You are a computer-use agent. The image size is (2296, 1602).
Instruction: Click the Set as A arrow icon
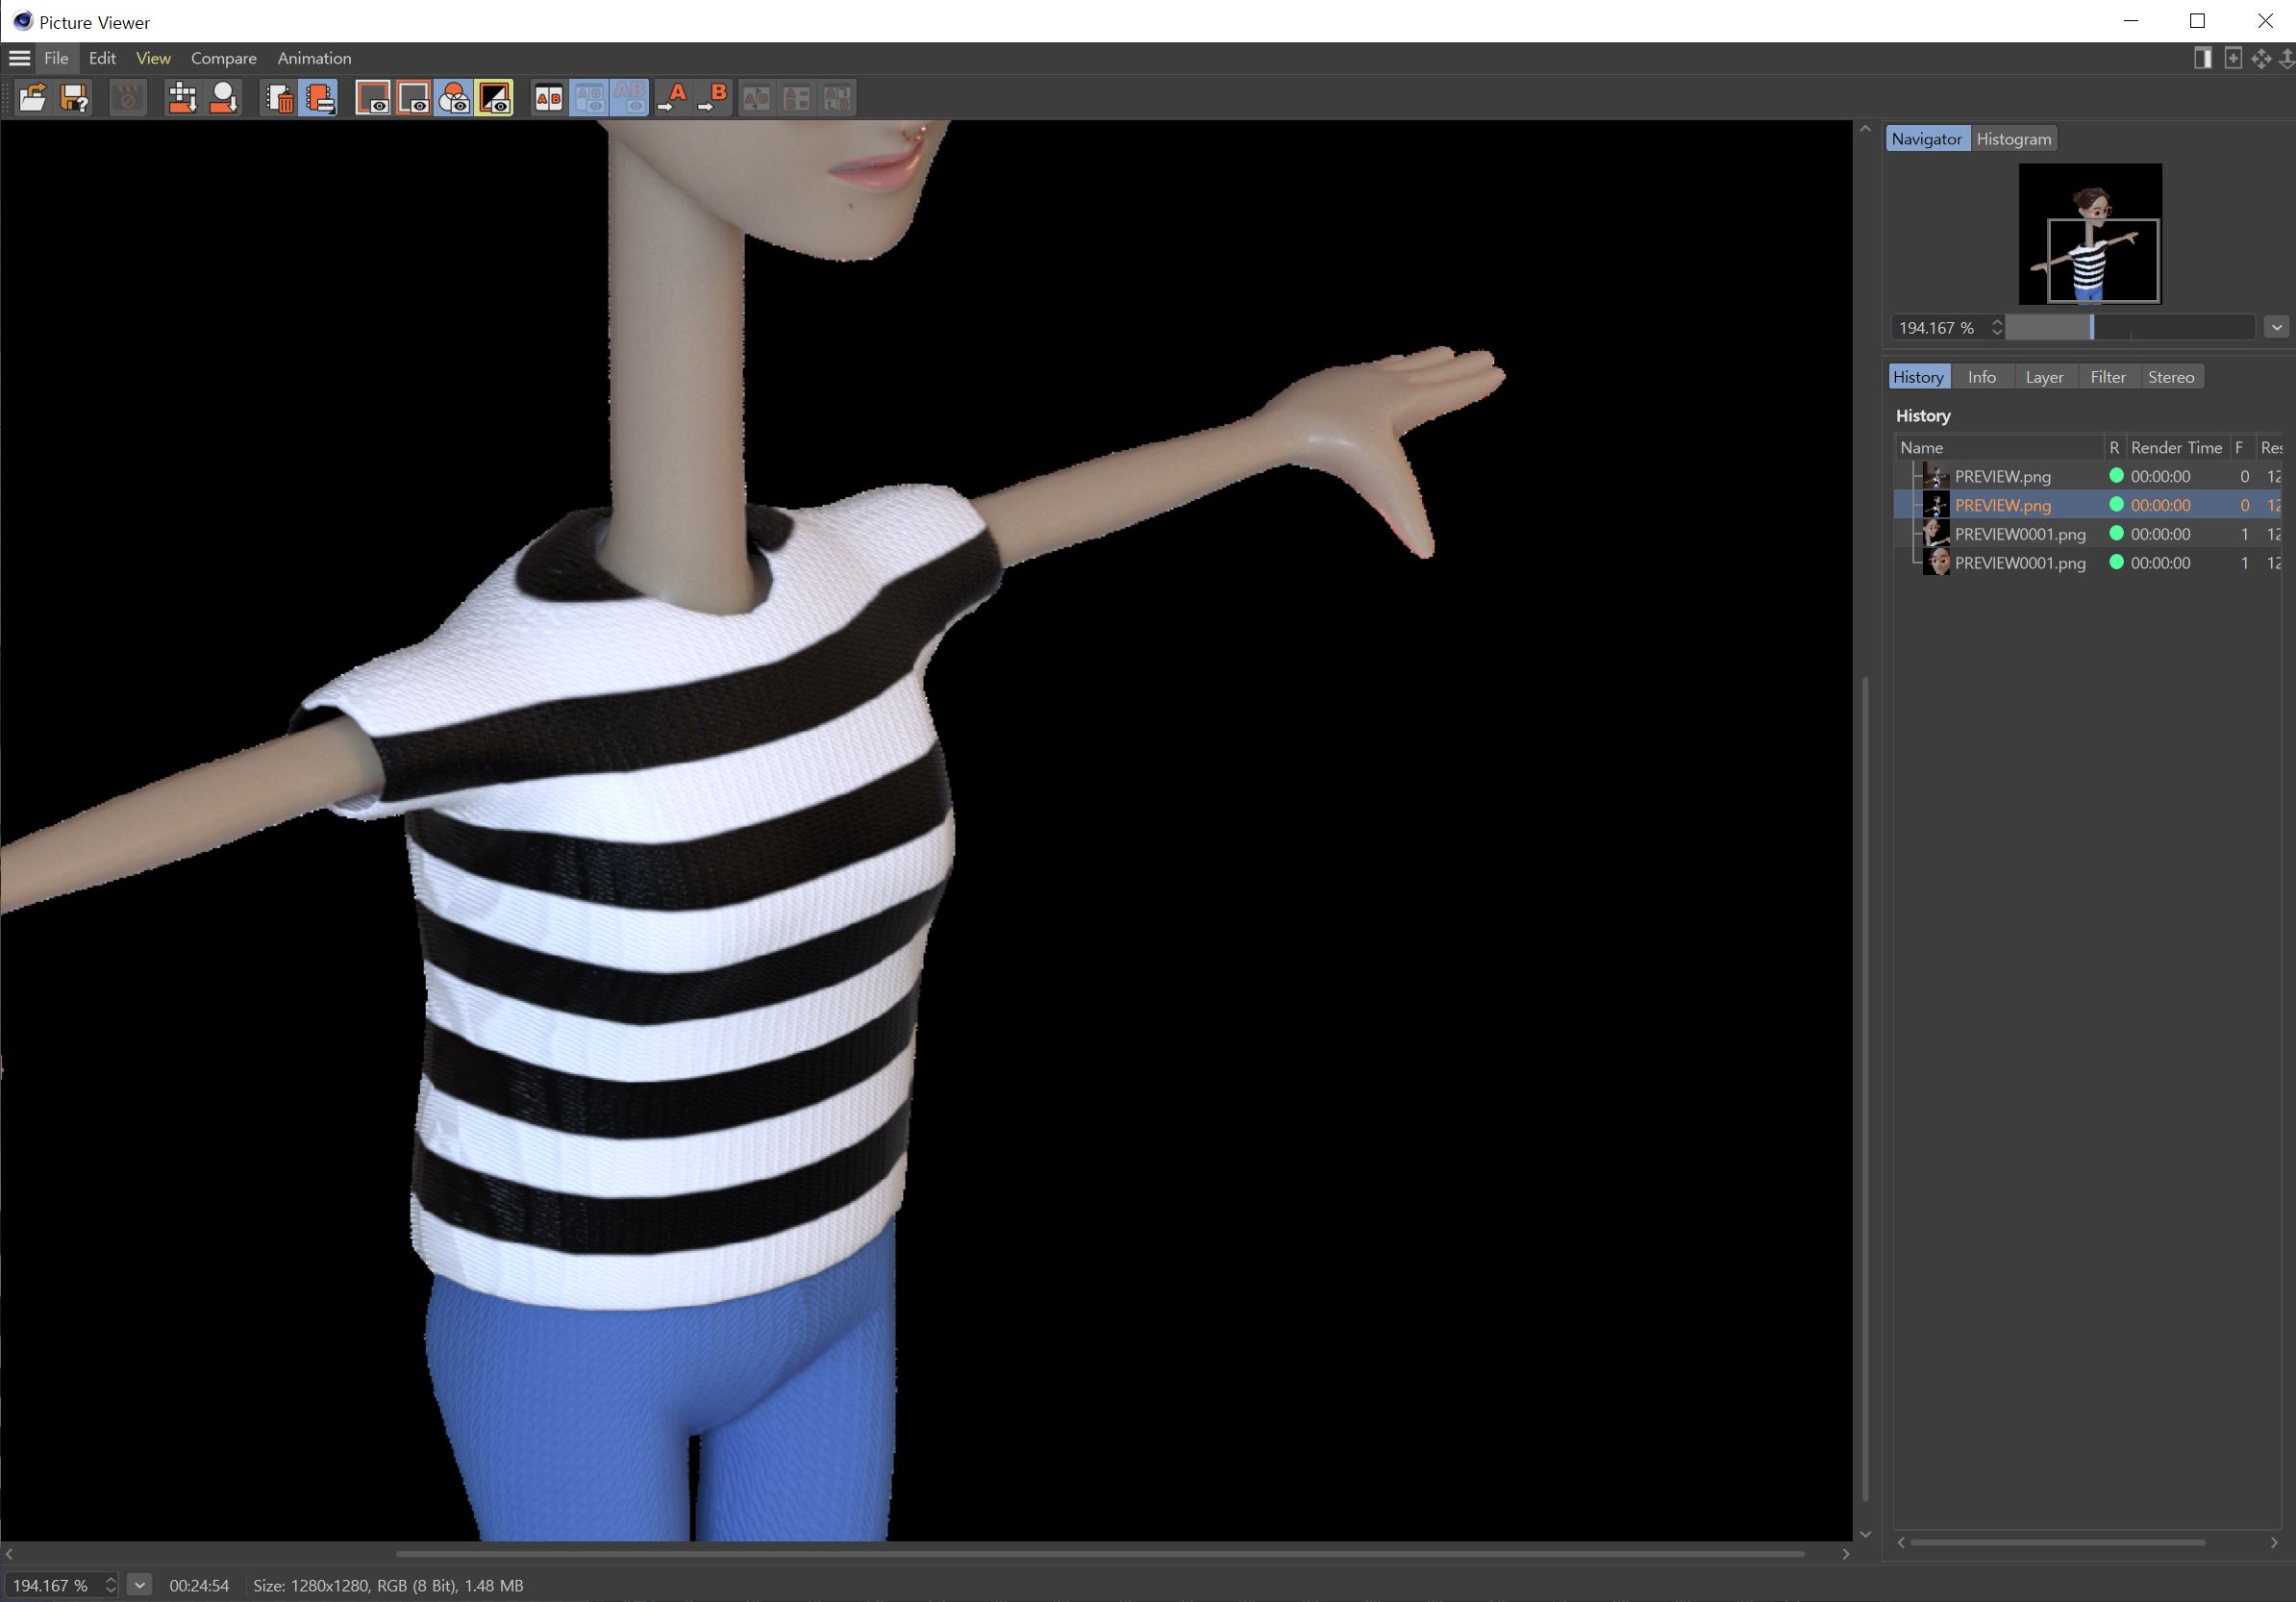pyautogui.click(x=672, y=98)
